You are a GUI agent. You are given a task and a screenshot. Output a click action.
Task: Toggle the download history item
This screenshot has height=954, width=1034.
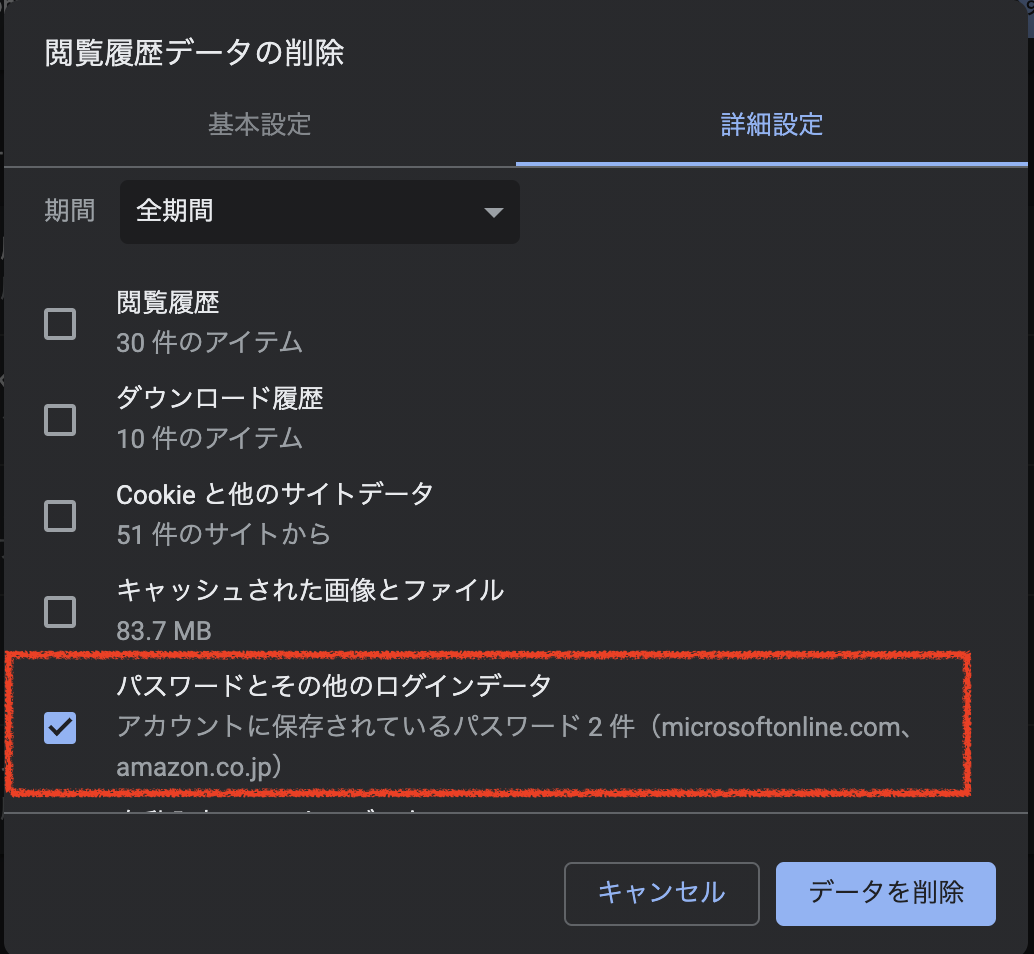tap(60, 420)
